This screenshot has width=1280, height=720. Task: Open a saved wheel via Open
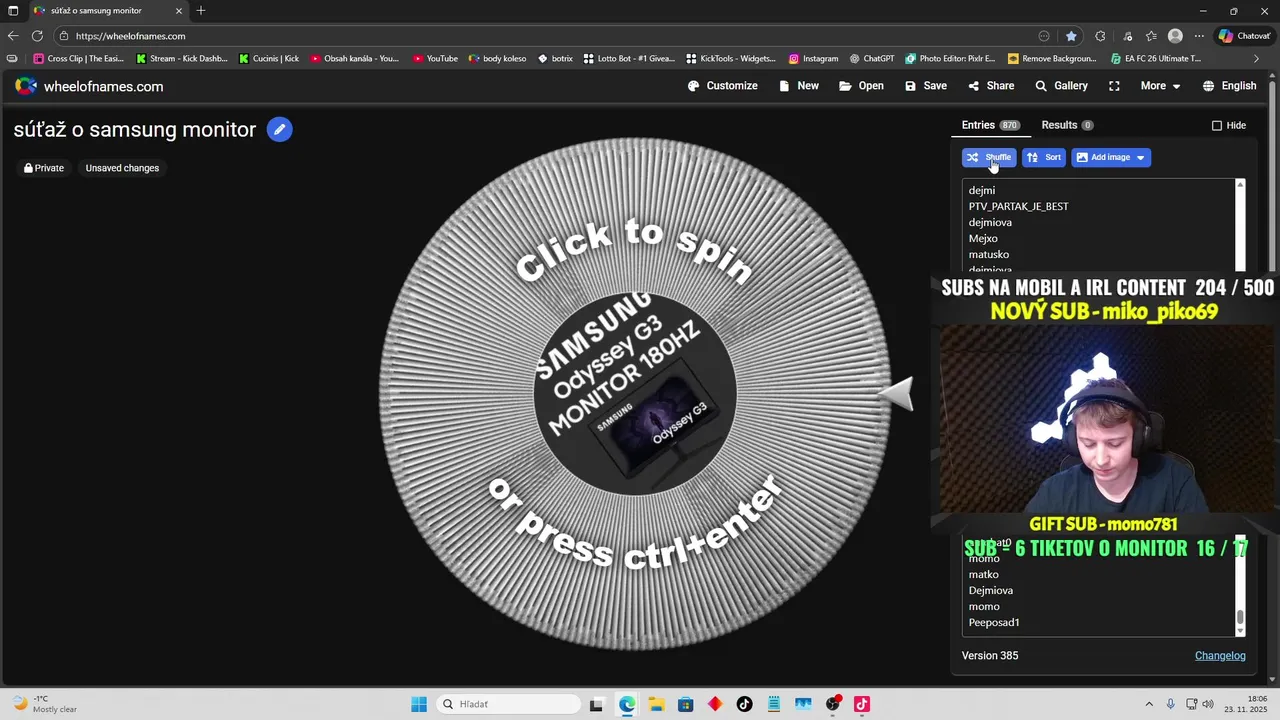pos(861,86)
